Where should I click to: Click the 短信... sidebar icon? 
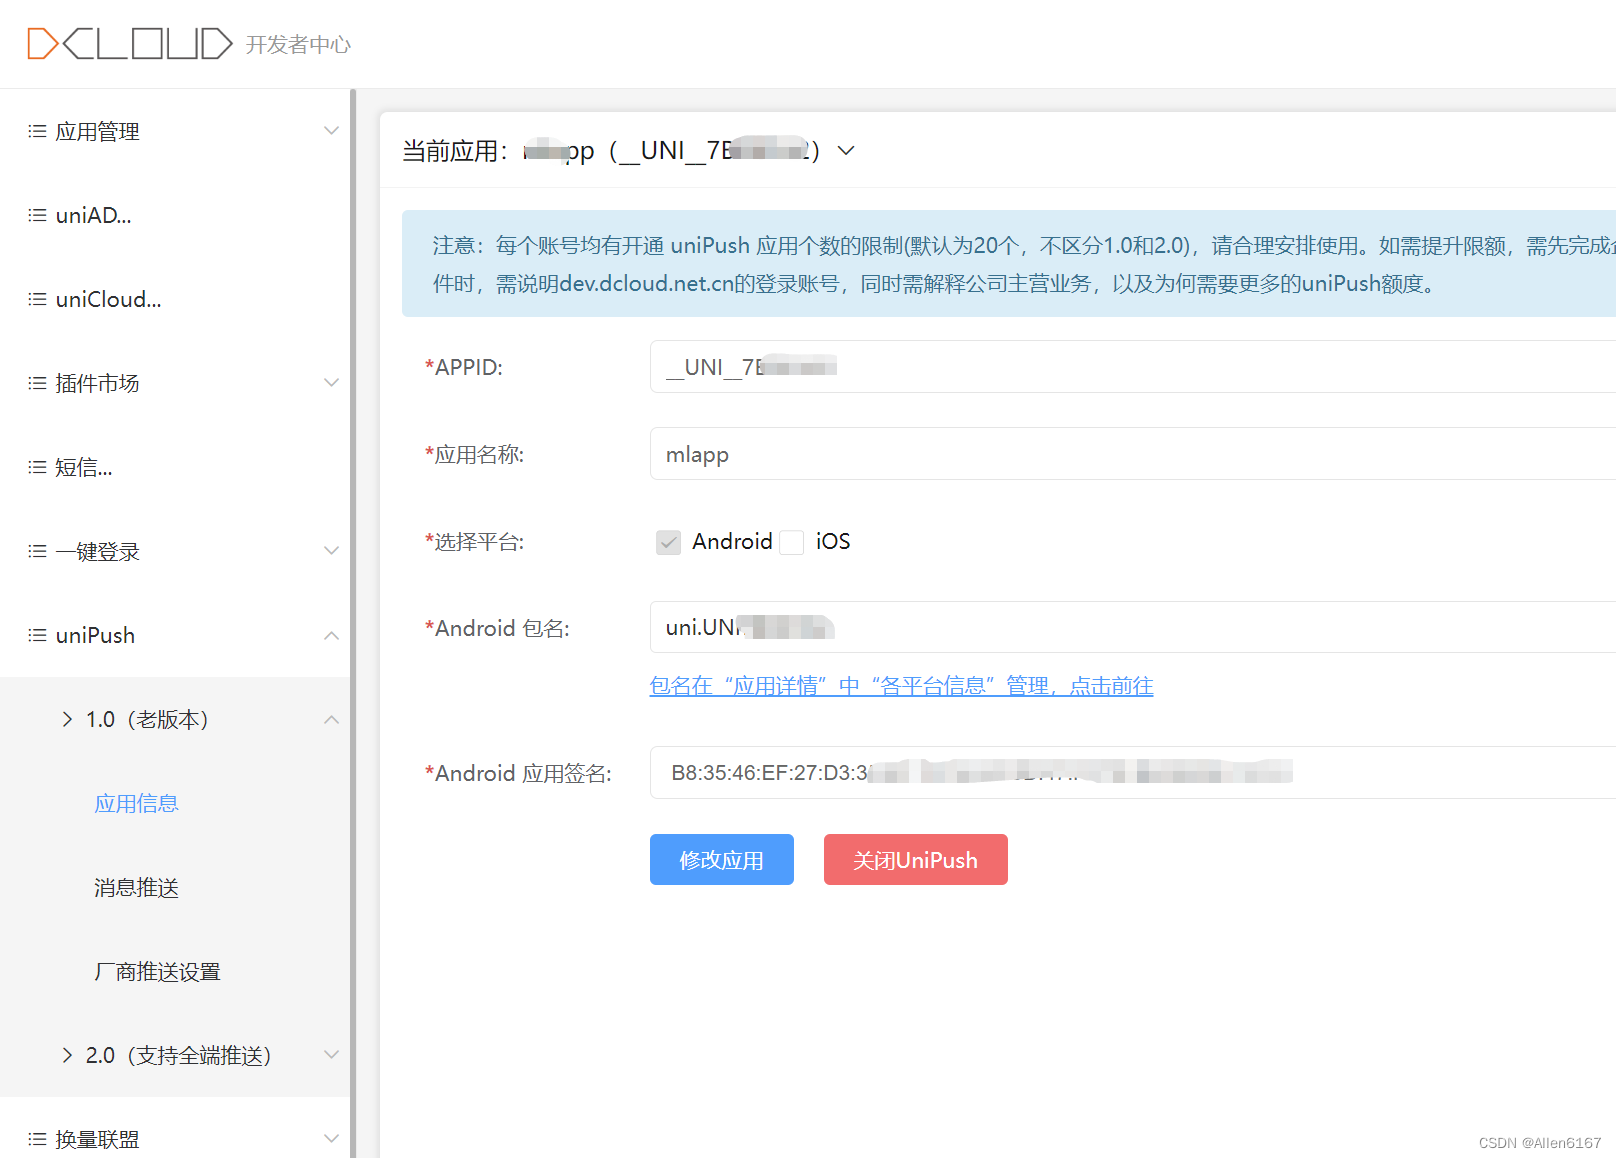click(35, 467)
